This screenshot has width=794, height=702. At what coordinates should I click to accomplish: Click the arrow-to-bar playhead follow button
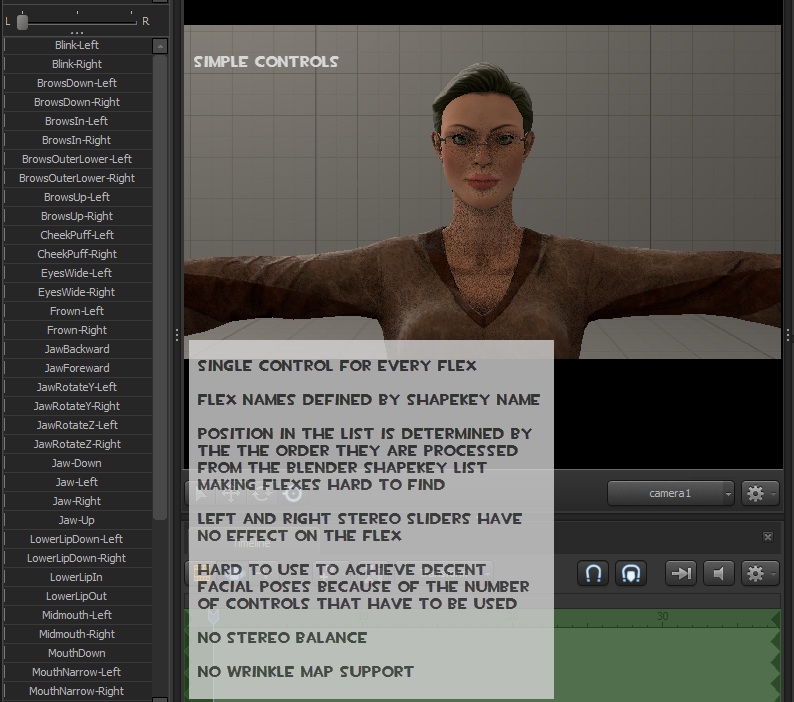681,573
